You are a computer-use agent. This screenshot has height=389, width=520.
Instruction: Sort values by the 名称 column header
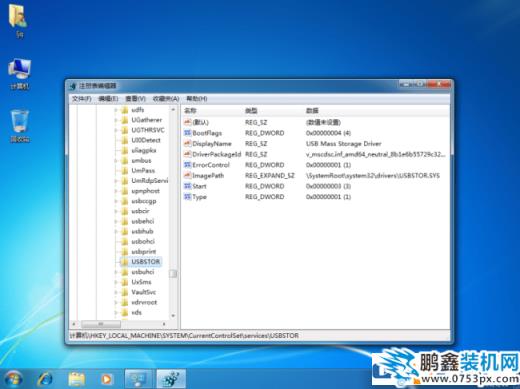[x=213, y=110]
